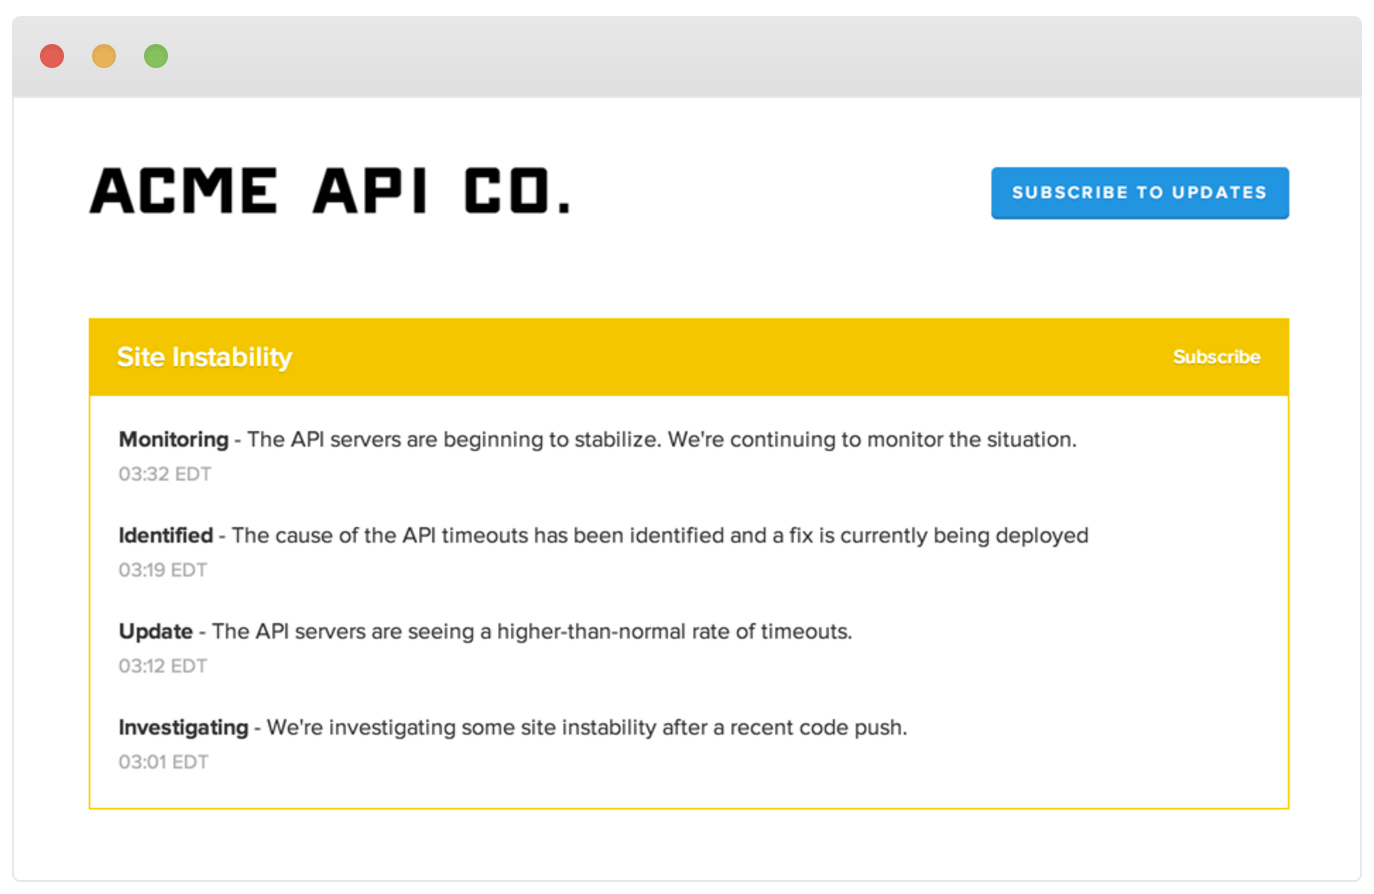Click the recent code push message
Screen dimensions: 1374x894
(x=586, y=728)
